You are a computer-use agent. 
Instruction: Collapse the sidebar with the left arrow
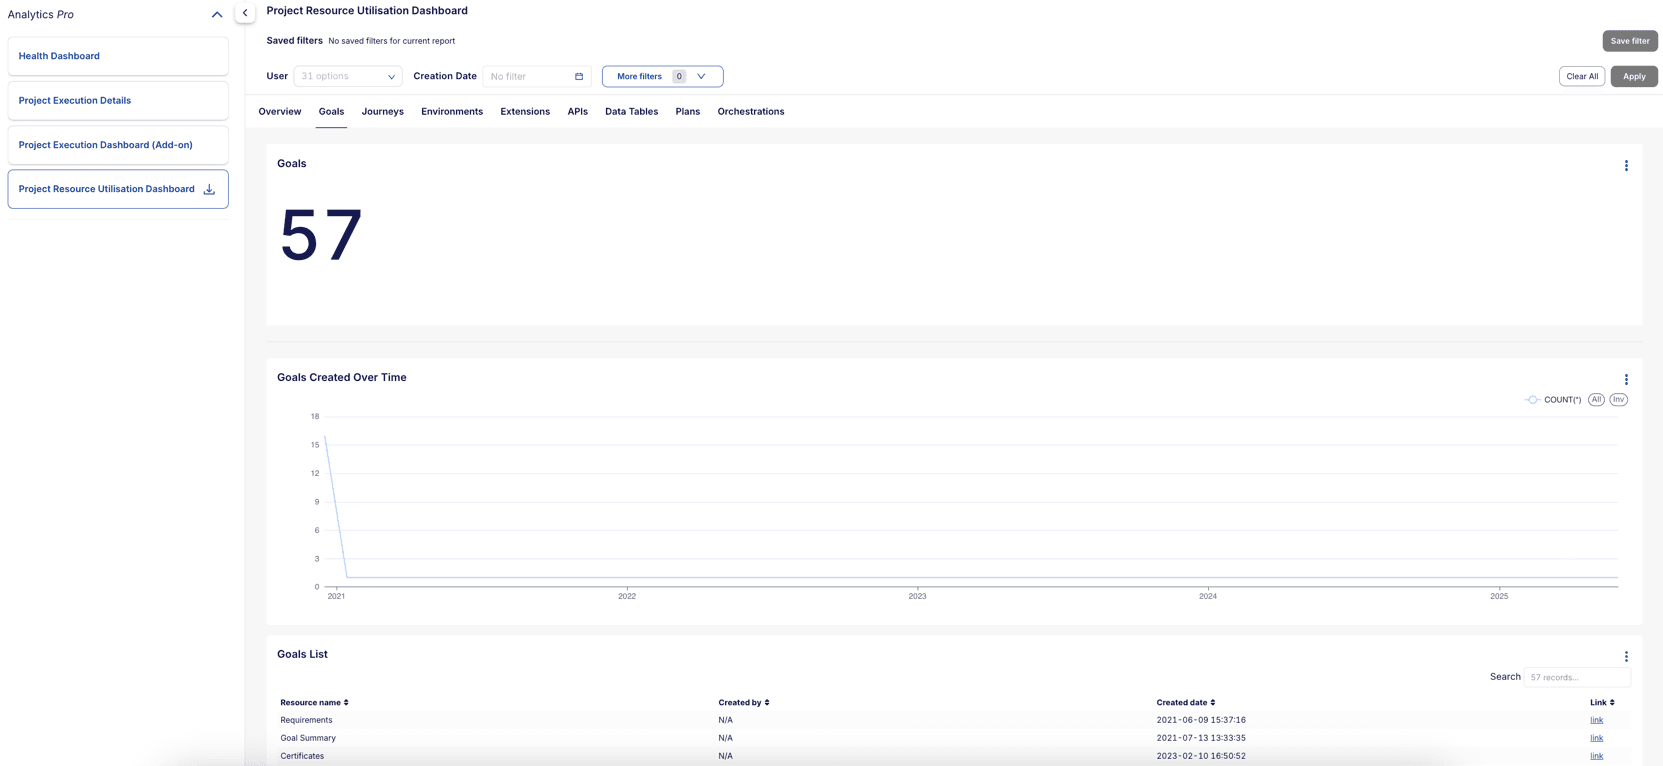pyautogui.click(x=245, y=13)
